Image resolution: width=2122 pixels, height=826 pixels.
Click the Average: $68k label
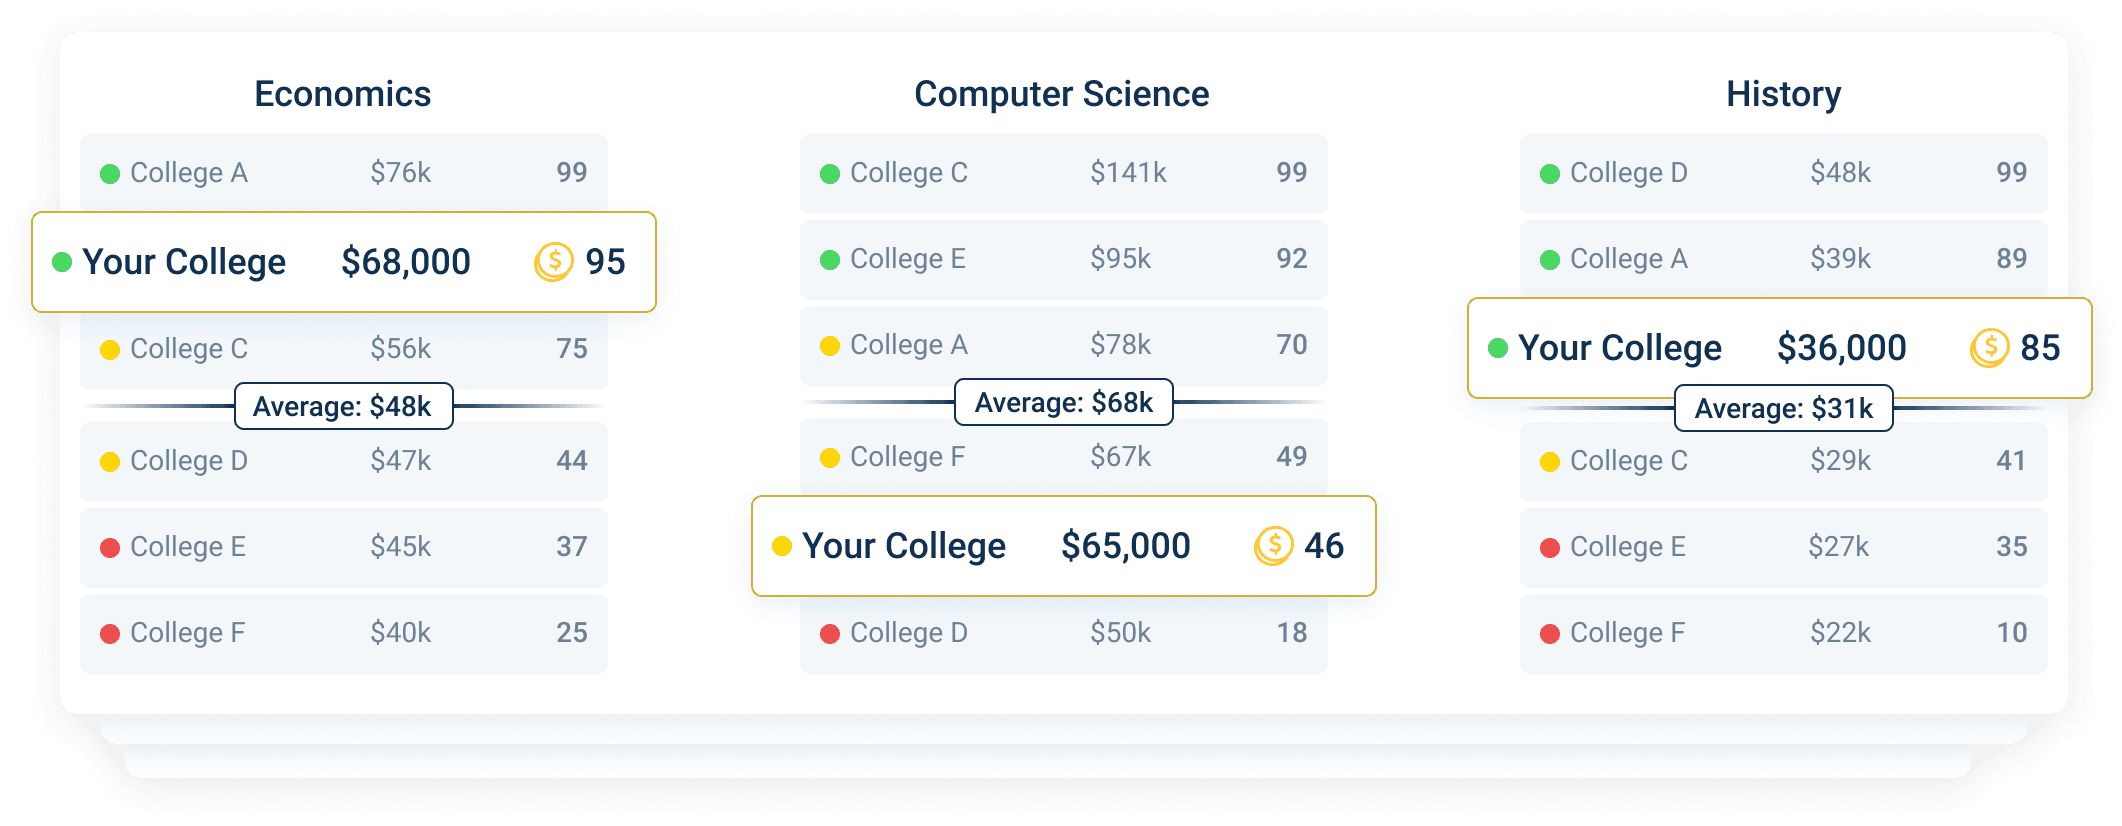(1064, 402)
